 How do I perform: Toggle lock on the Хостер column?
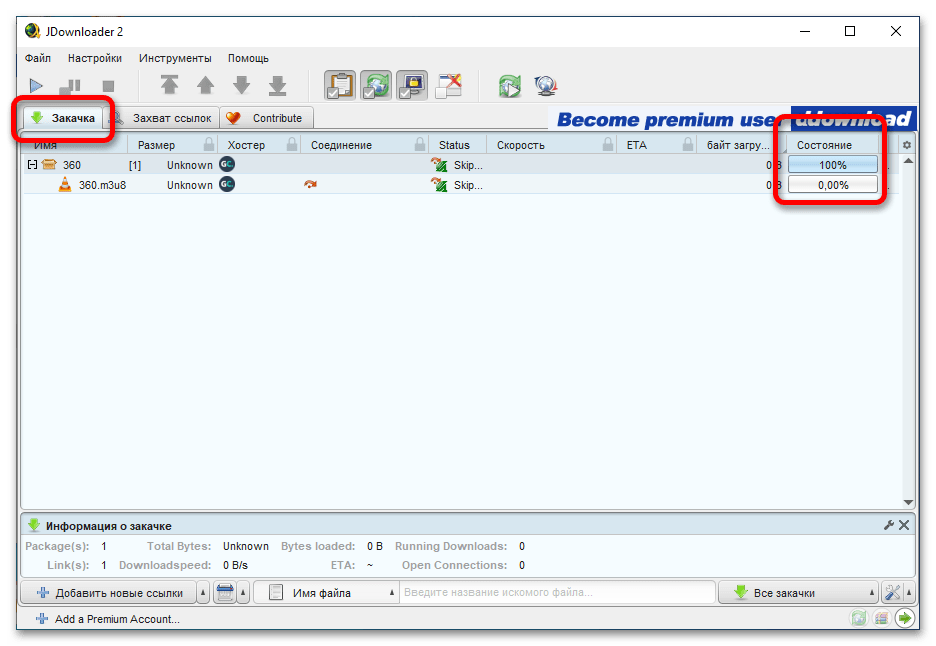(292, 144)
